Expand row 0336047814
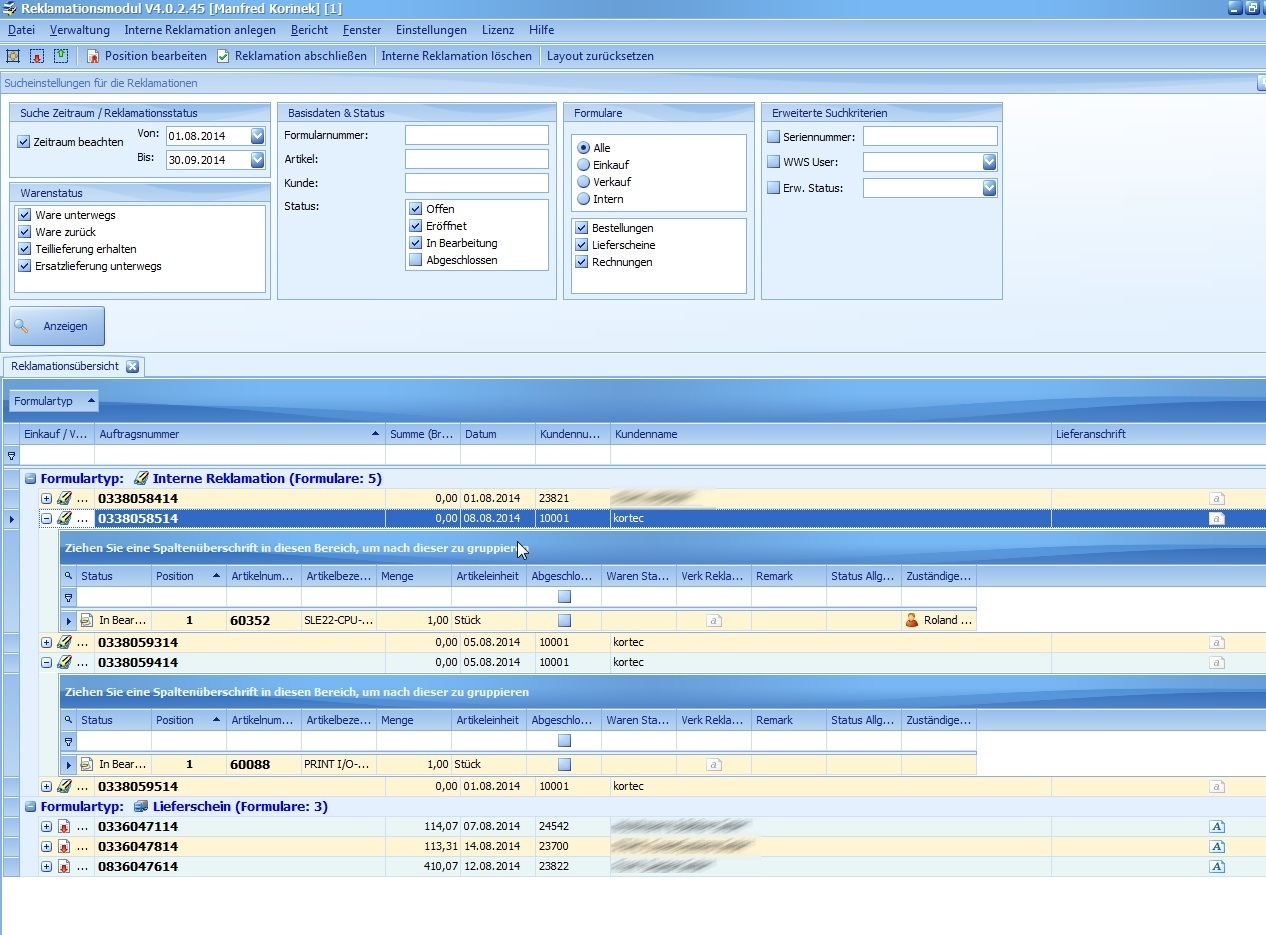 click(x=46, y=846)
